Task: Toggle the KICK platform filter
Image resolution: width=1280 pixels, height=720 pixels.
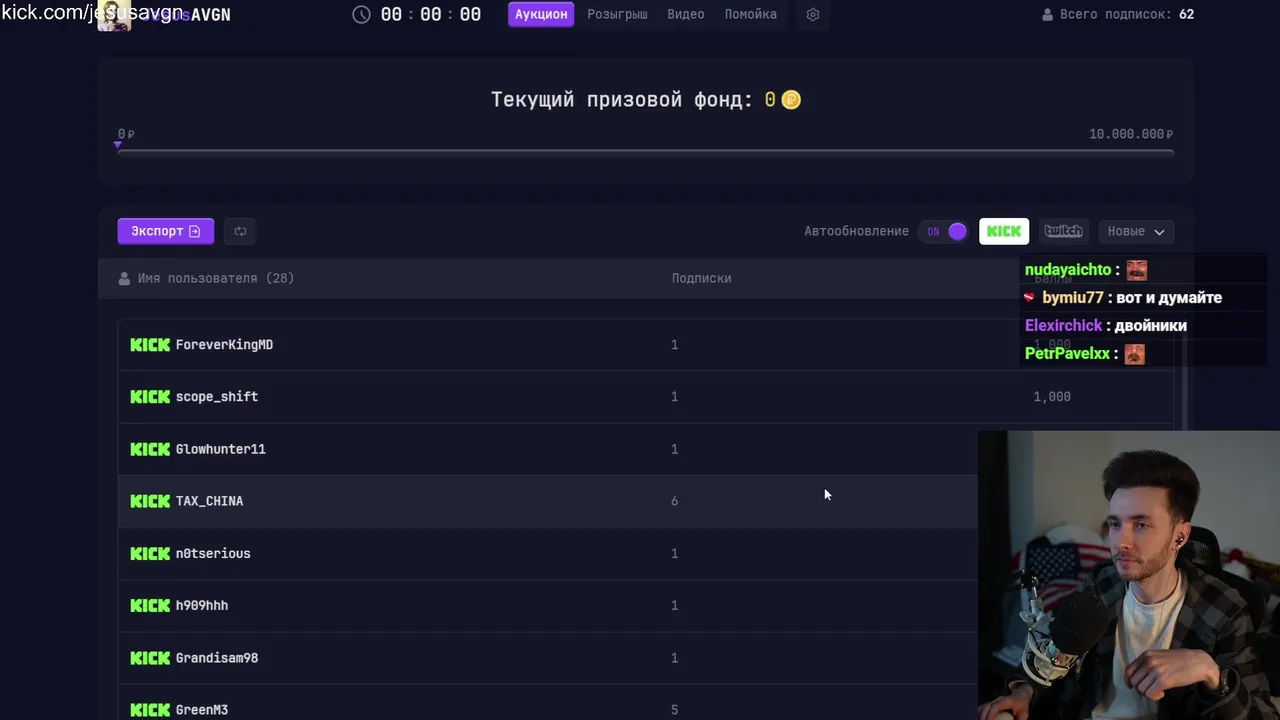Action: [x=1004, y=231]
